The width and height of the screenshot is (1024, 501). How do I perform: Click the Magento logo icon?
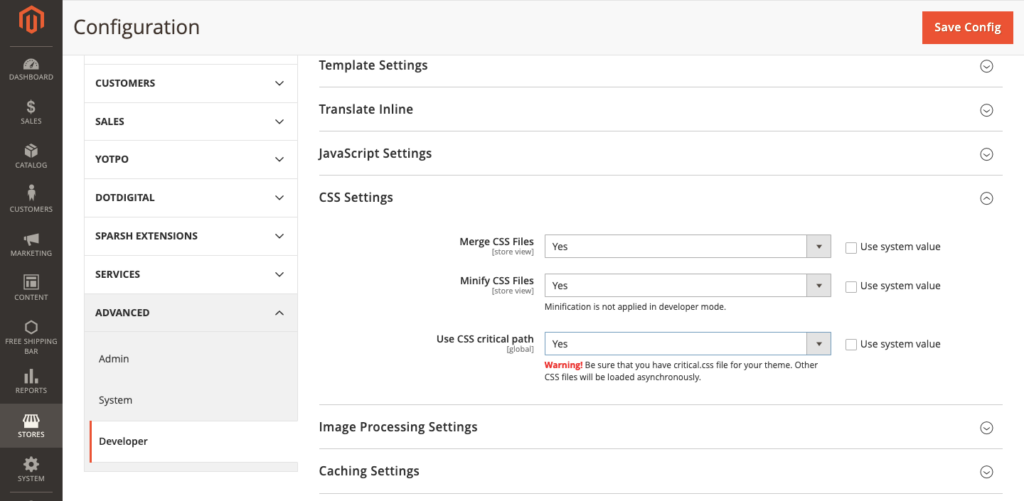(x=31, y=20)
